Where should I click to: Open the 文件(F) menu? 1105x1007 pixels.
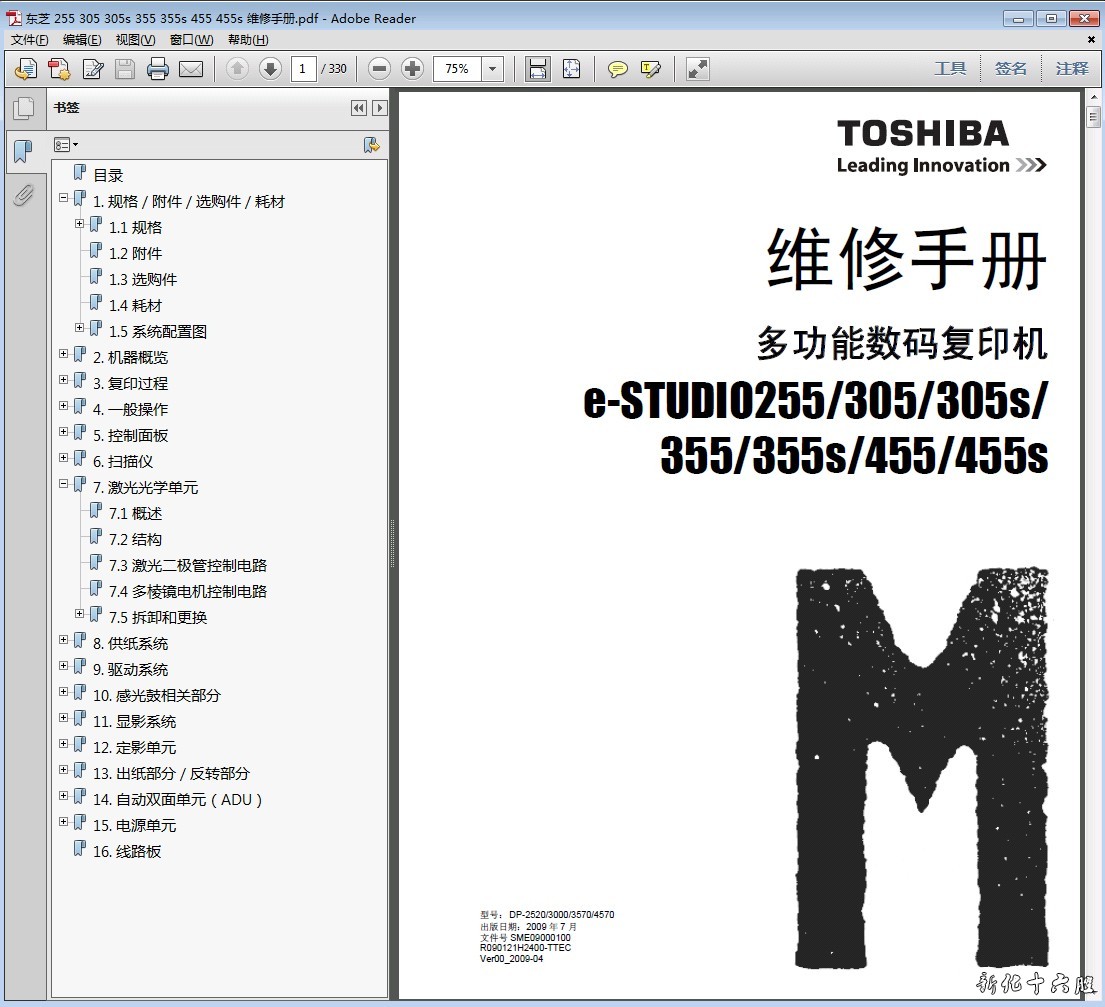coord(30,40)
